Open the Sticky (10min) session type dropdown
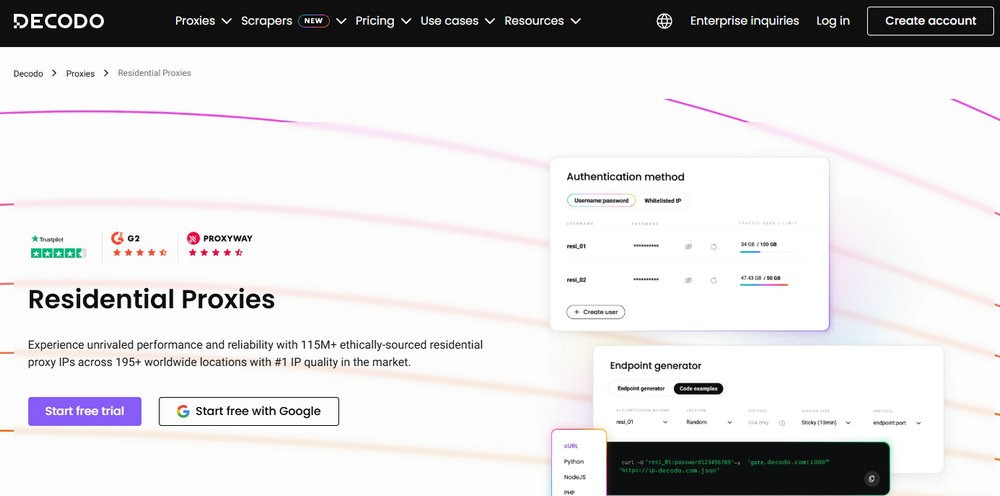 coord(826,422)
